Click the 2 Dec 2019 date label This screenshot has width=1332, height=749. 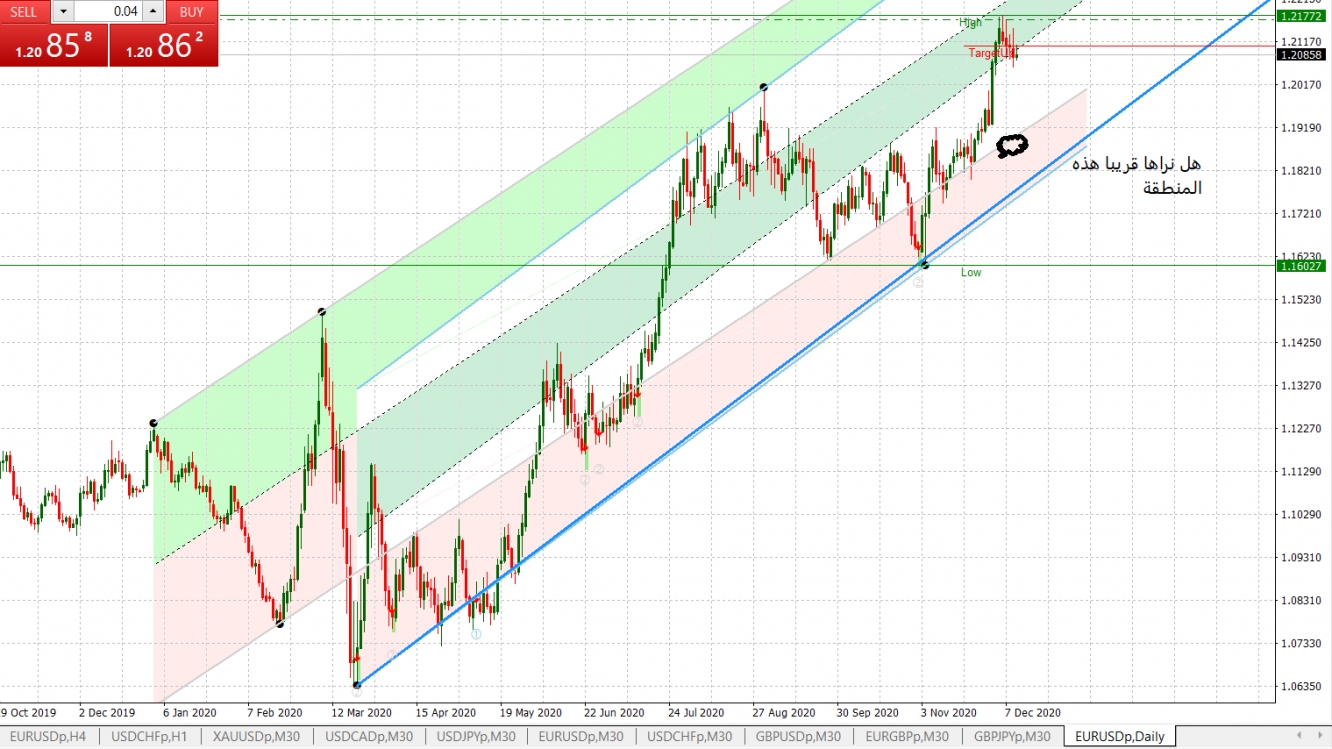click(106, 713)
